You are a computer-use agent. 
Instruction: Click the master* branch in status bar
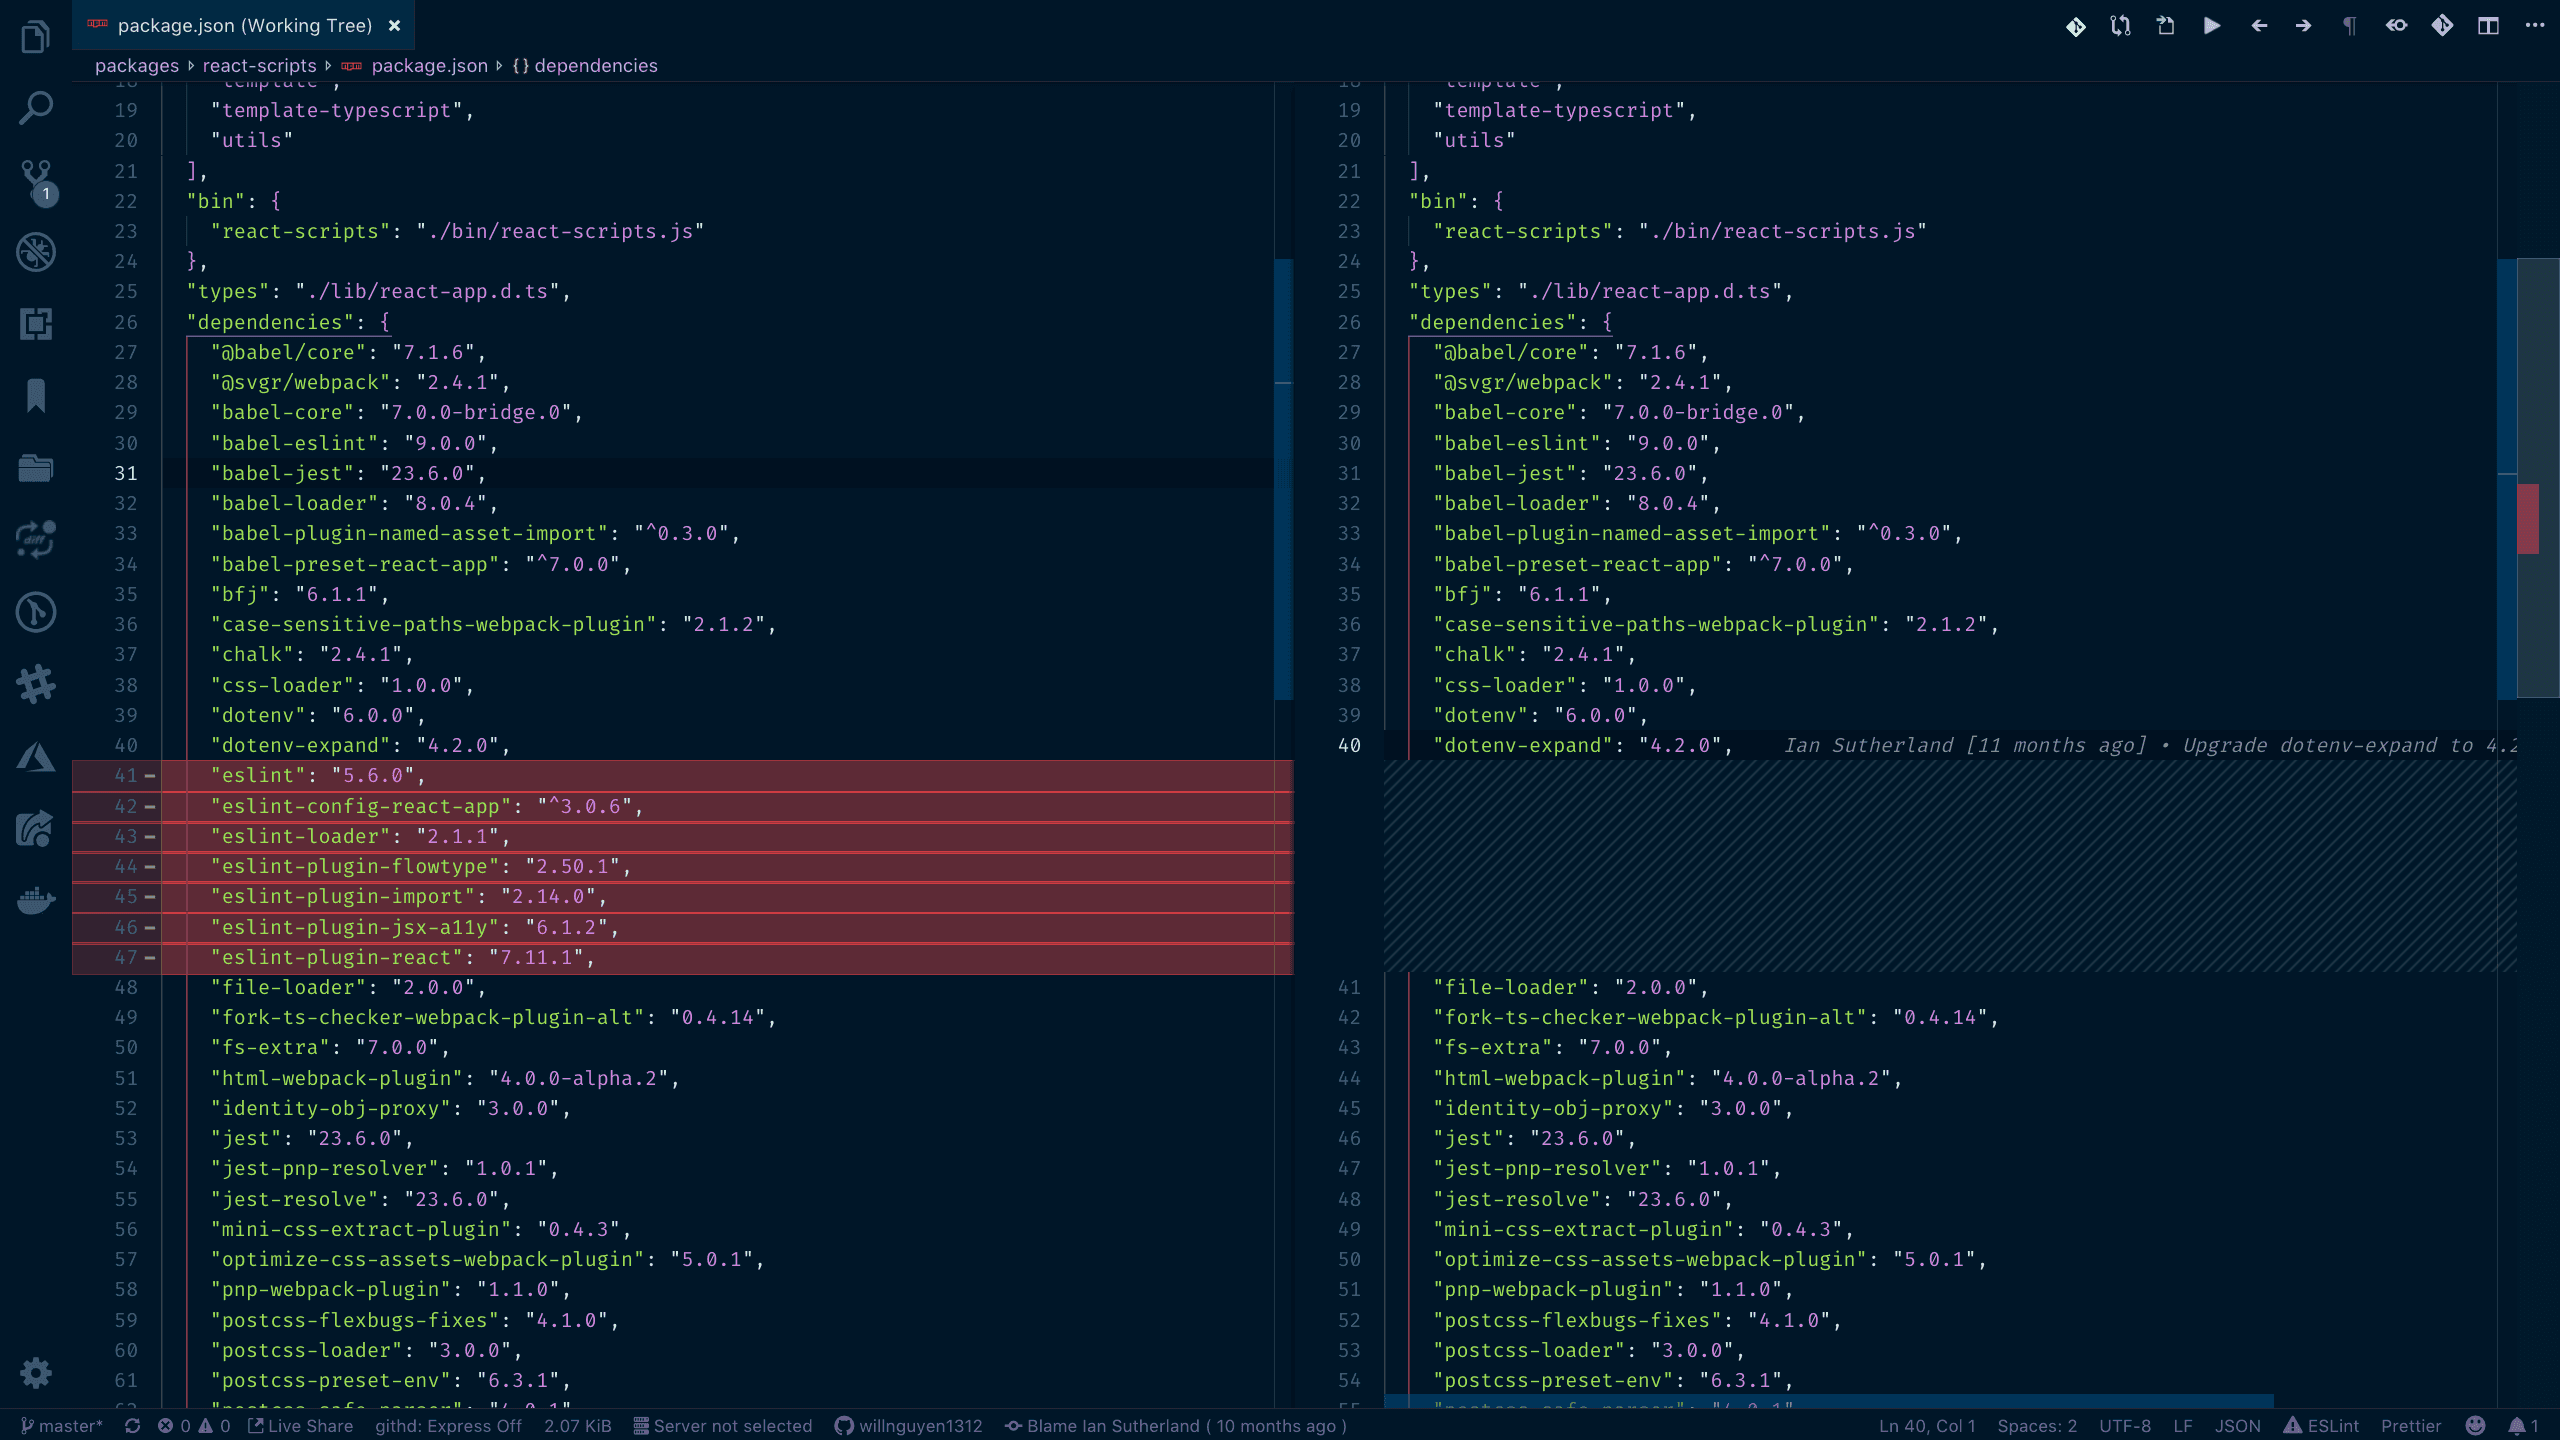tap(62, 1426)
